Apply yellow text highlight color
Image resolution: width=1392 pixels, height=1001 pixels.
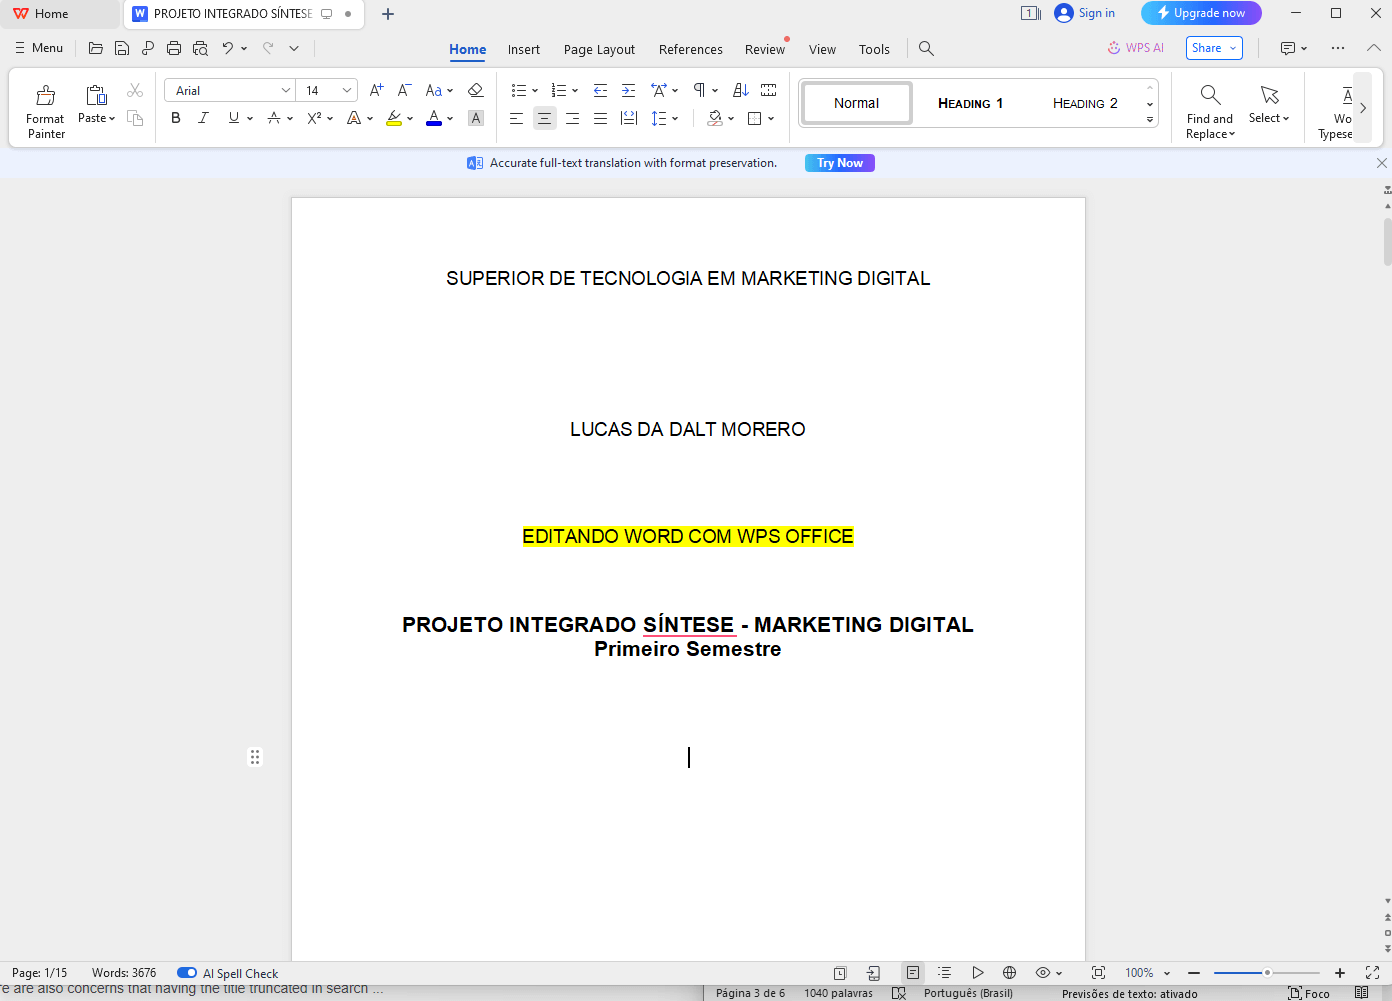394,118
